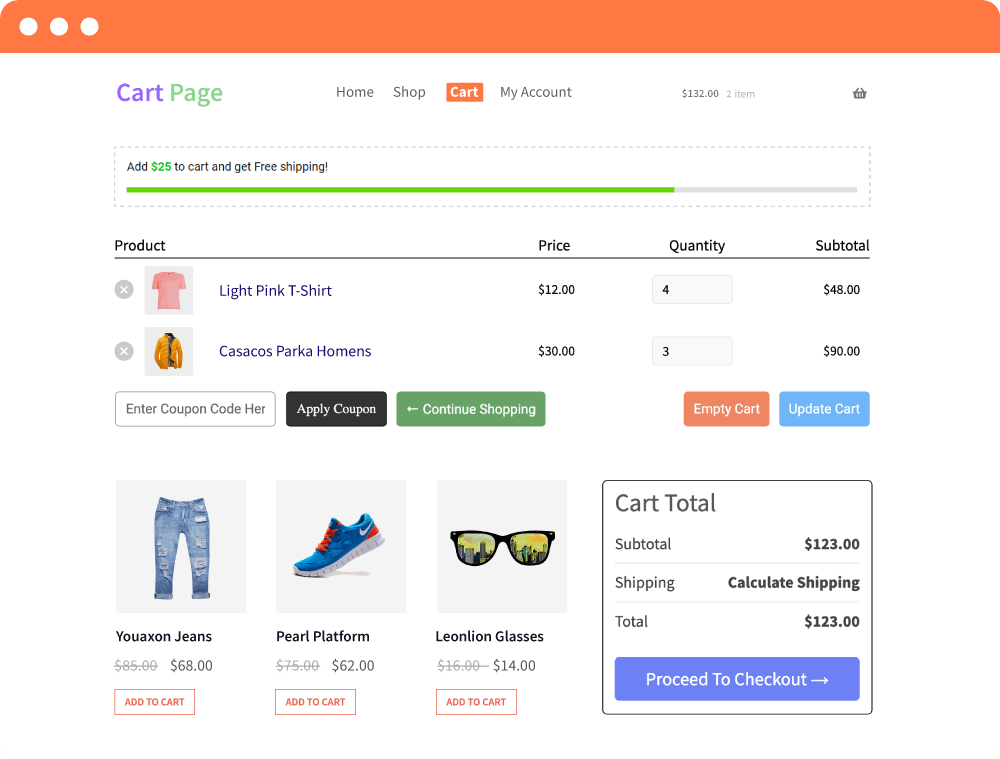Click the $12.00 price cell

pyautogui.click(x=556, y=290)
